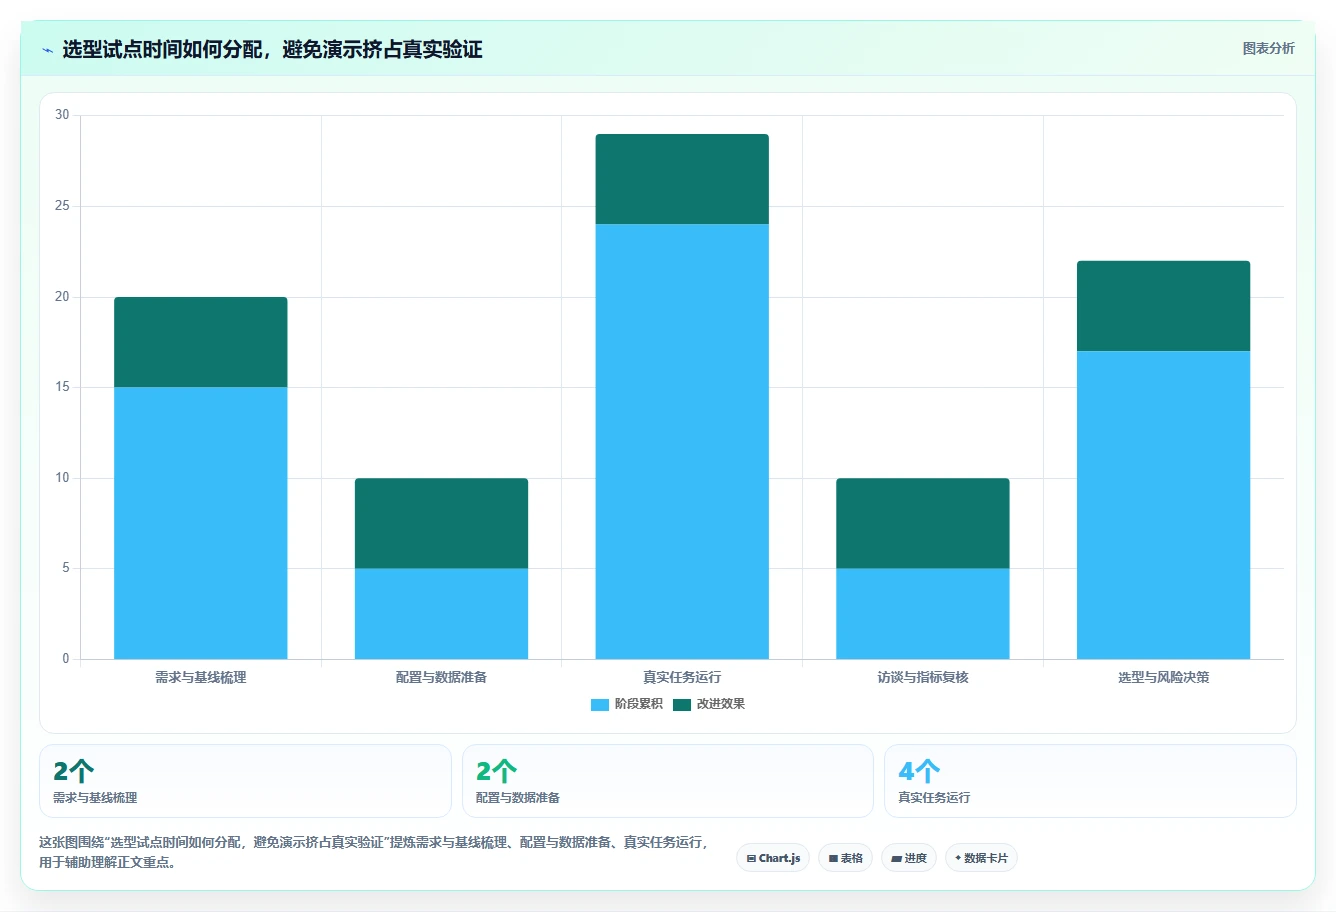Click the description paragraph below the cards
The image size is (1336, 912).
(x=373, y=852)
